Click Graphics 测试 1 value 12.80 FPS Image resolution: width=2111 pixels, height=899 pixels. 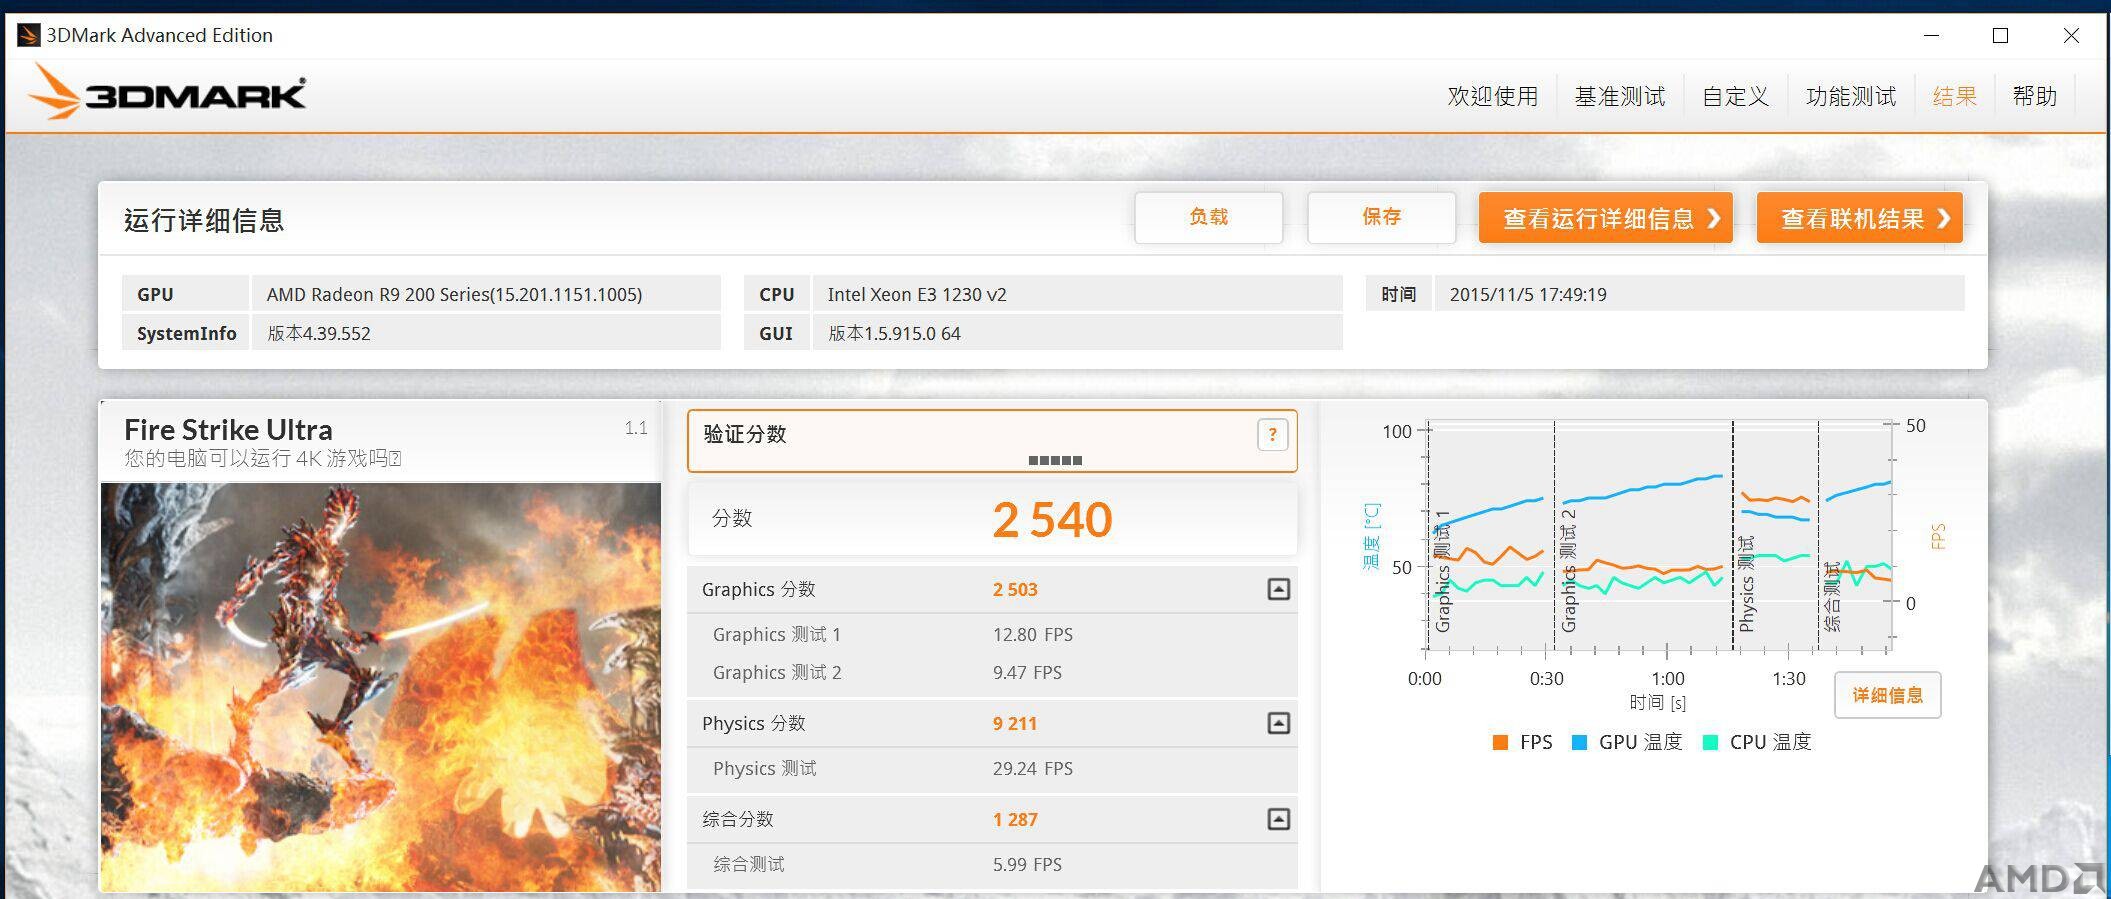click(1032, 634)
